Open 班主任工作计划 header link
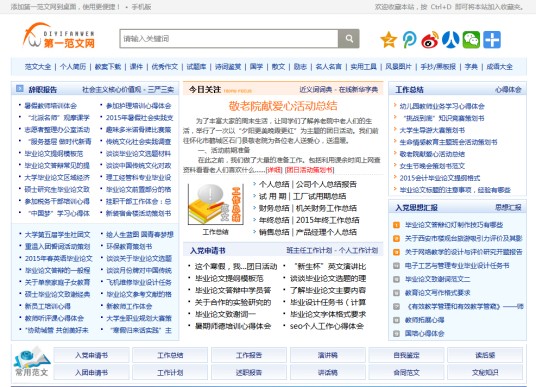The height and width of the screenshot is (387, 536). pyautogui.click(x=309, y=250)
